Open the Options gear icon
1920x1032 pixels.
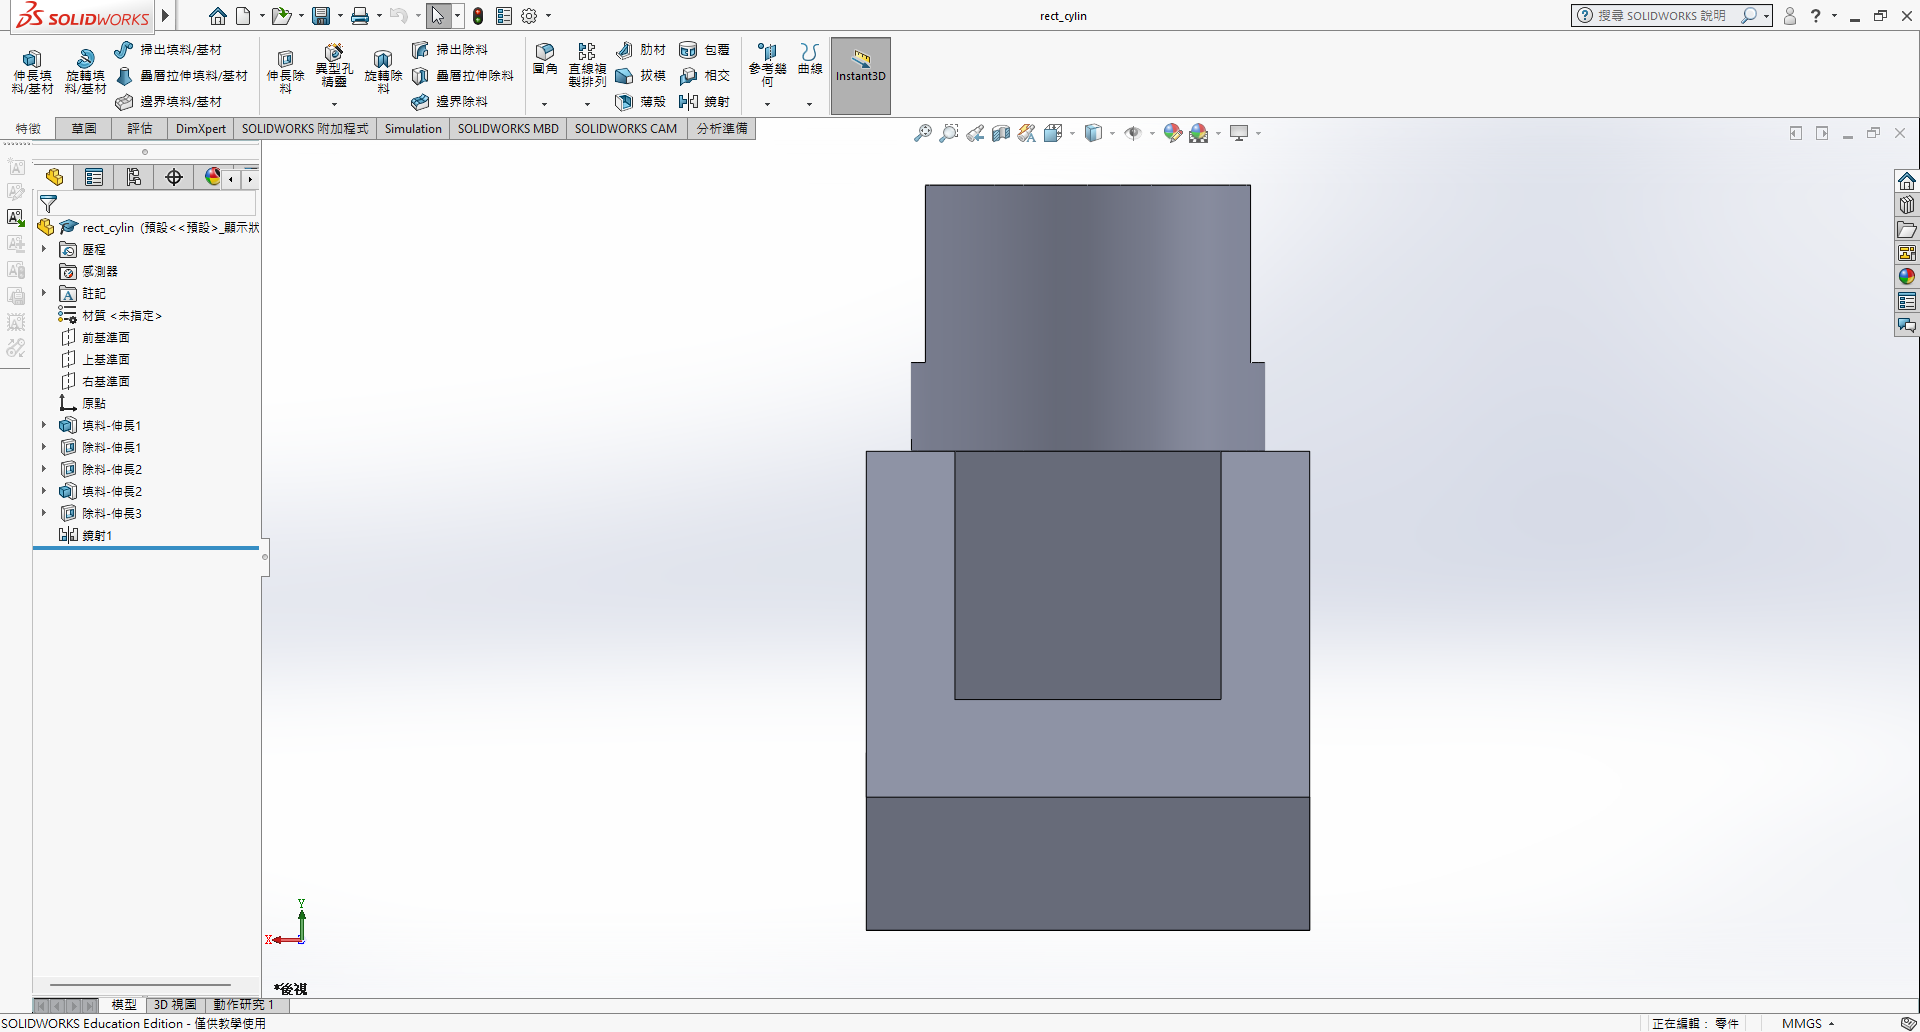[x=530, y=16]
